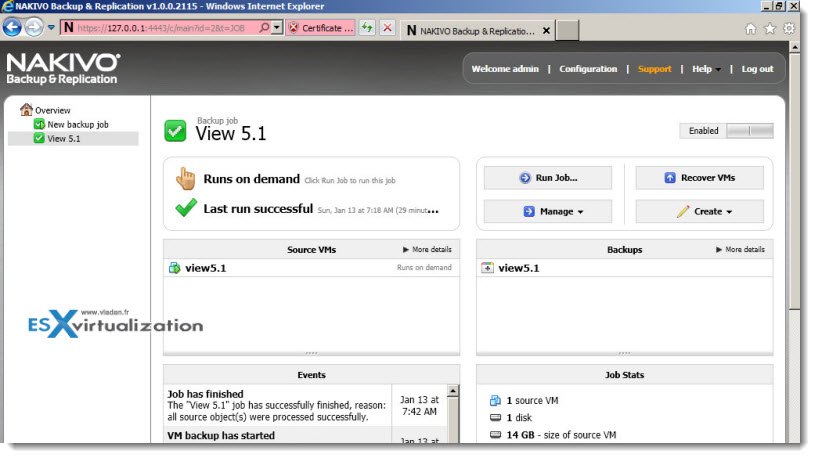Image resolution: width=815 pixels, height=458 pixels.
Task: Click the page vertical scrollbar thumb
Action: 795,182
